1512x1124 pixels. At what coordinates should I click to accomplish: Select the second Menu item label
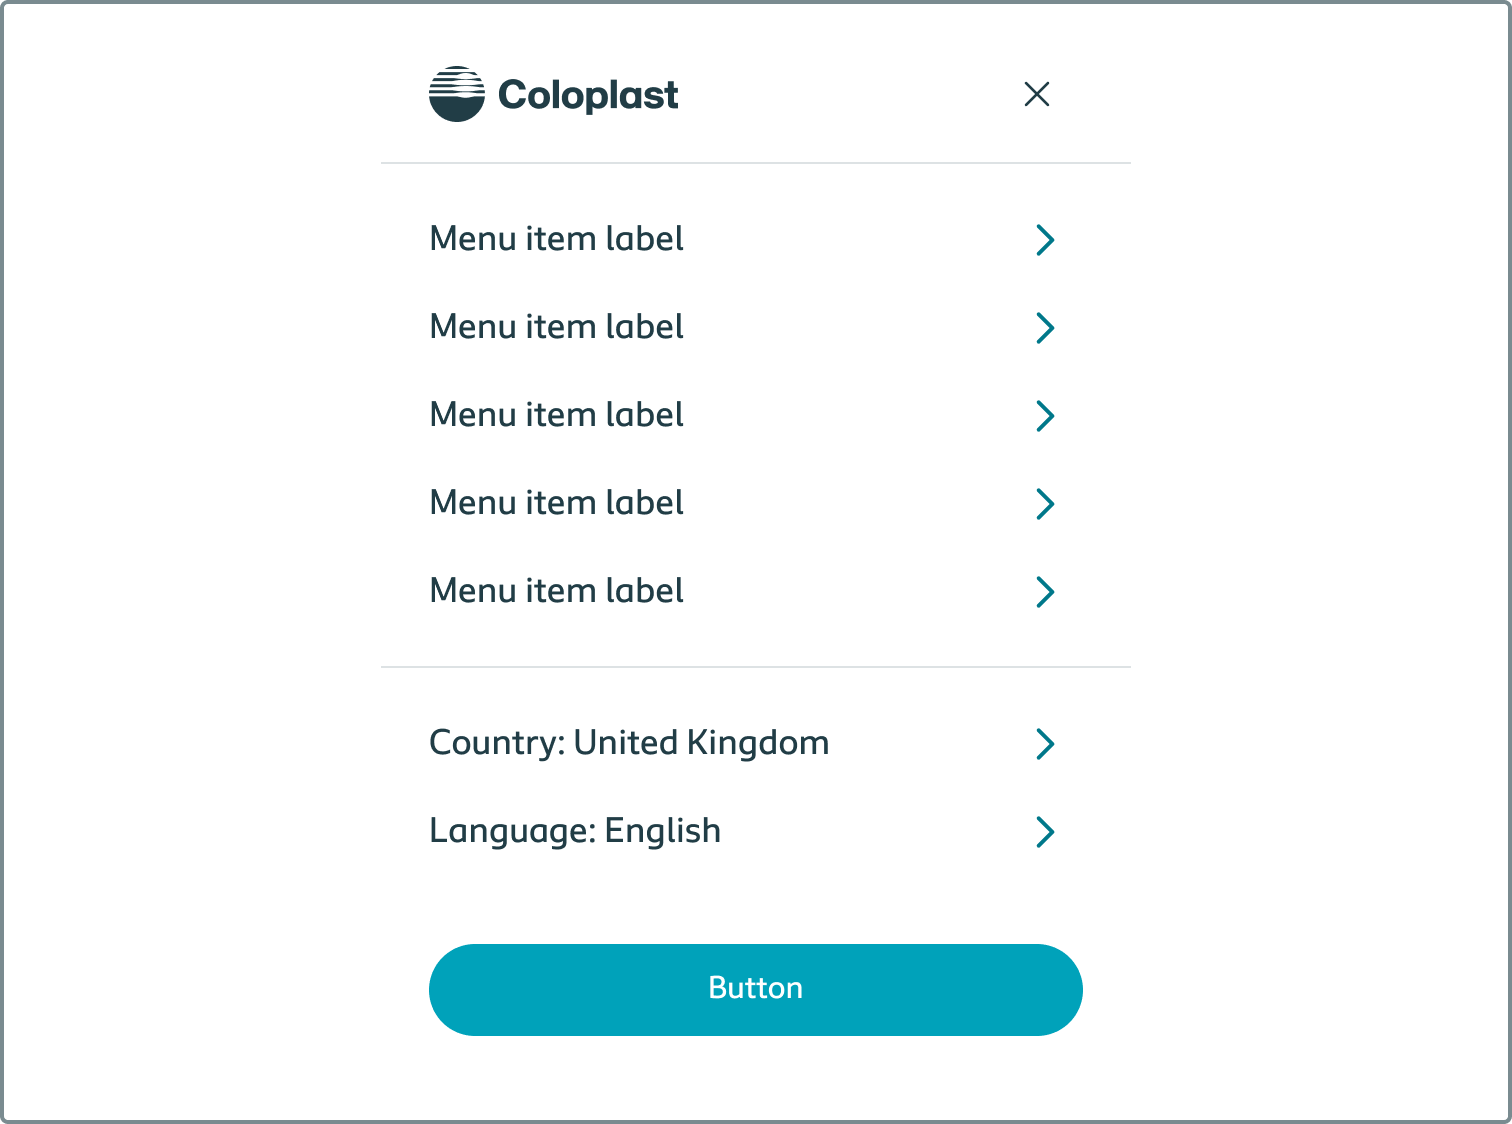pos(556,328)
